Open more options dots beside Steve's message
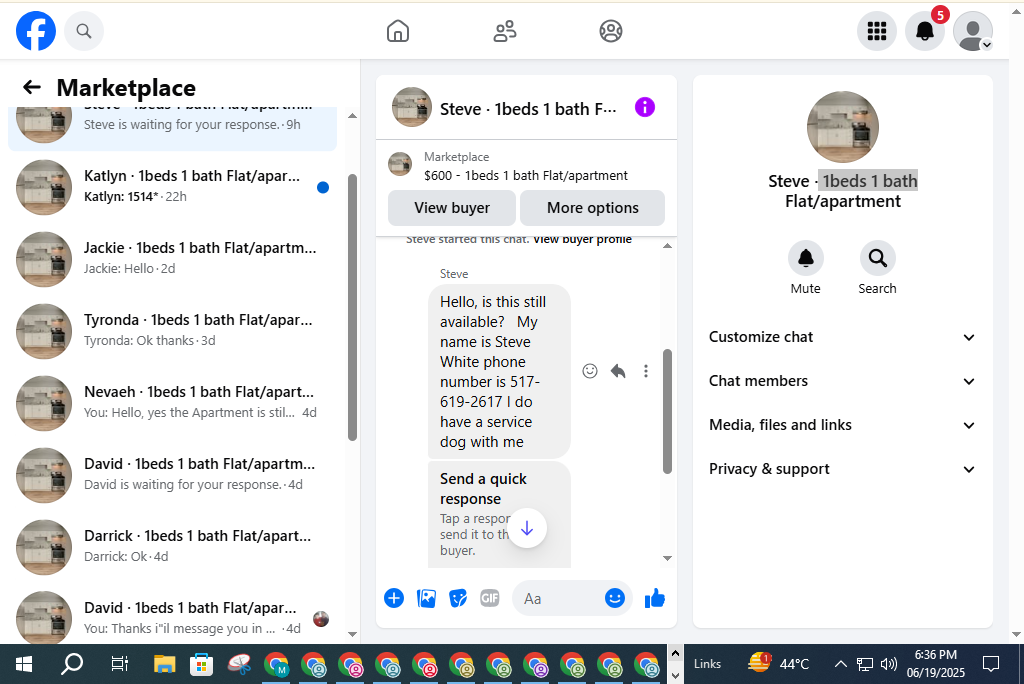Screen dimensions: 1024x684 click(x=646, y=371)
